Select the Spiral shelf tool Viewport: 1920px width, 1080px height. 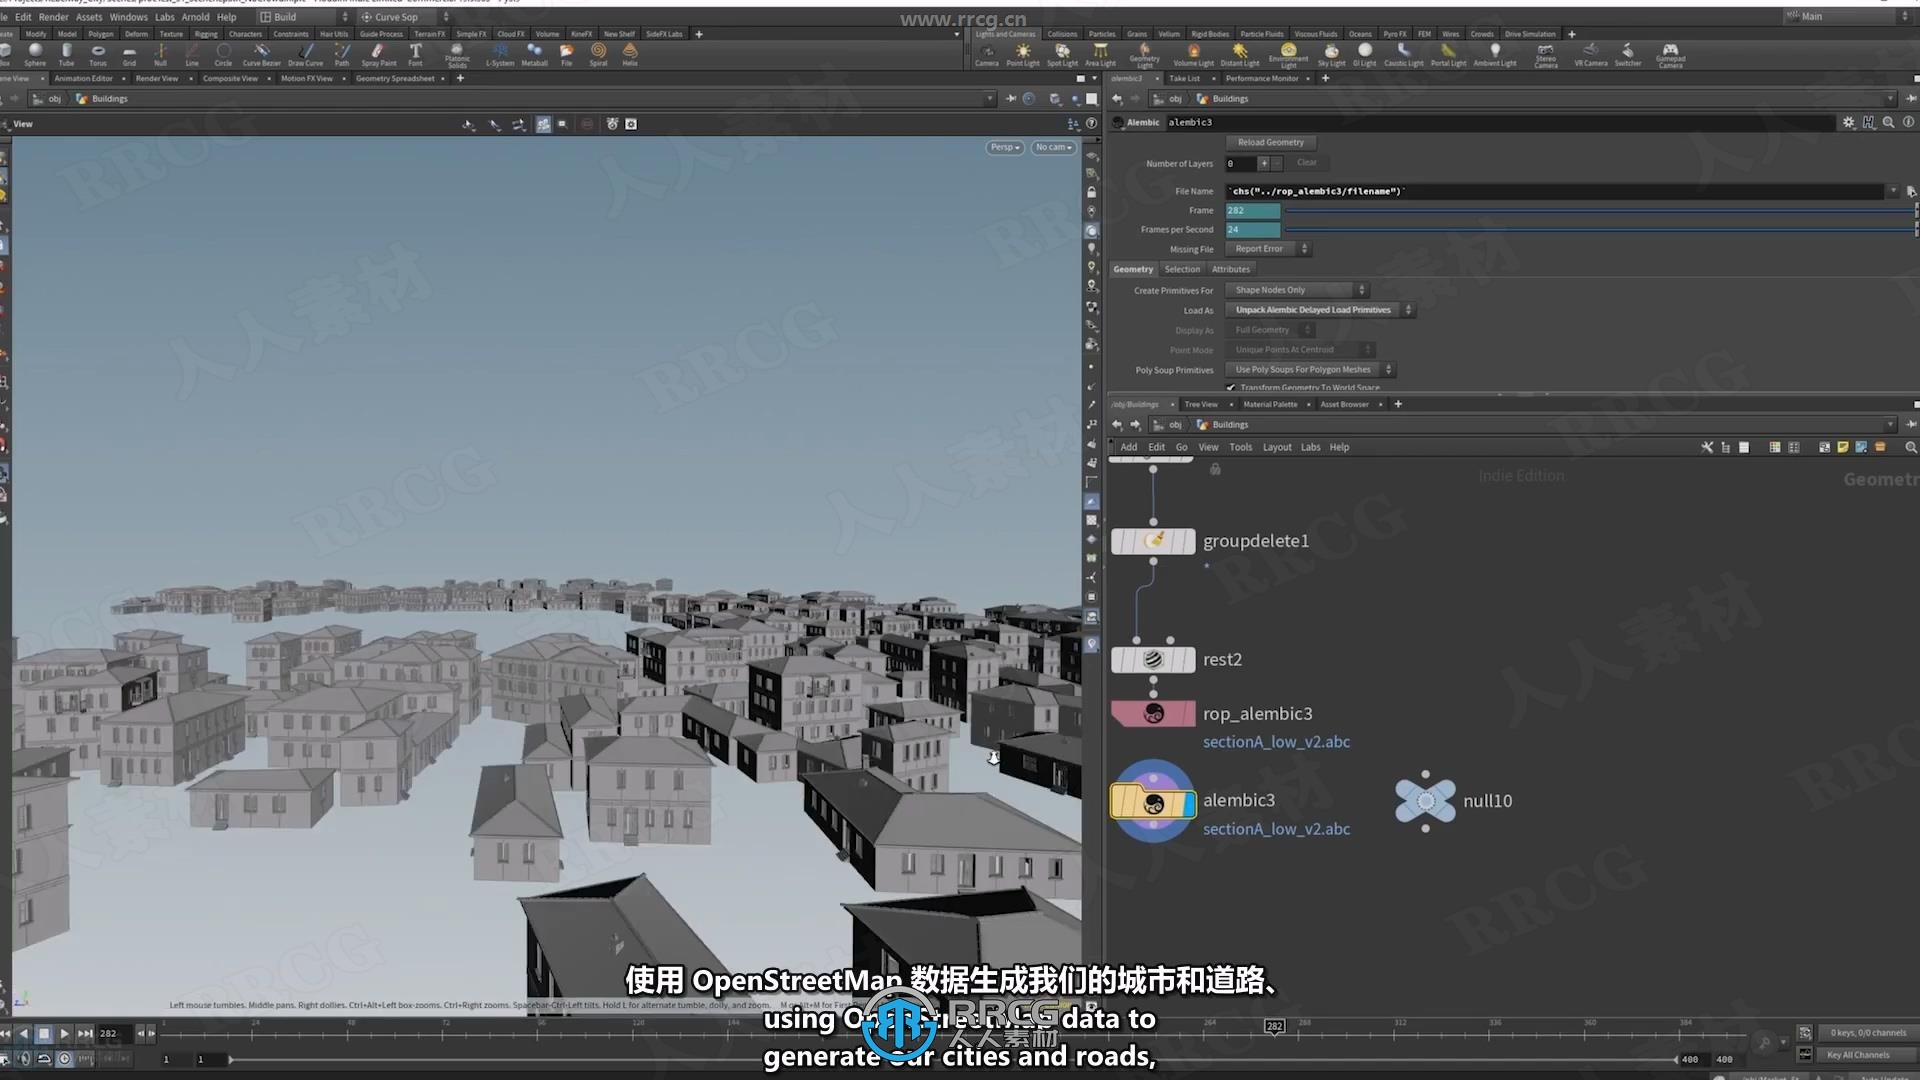pyautogui.click(x=598, y=54)
